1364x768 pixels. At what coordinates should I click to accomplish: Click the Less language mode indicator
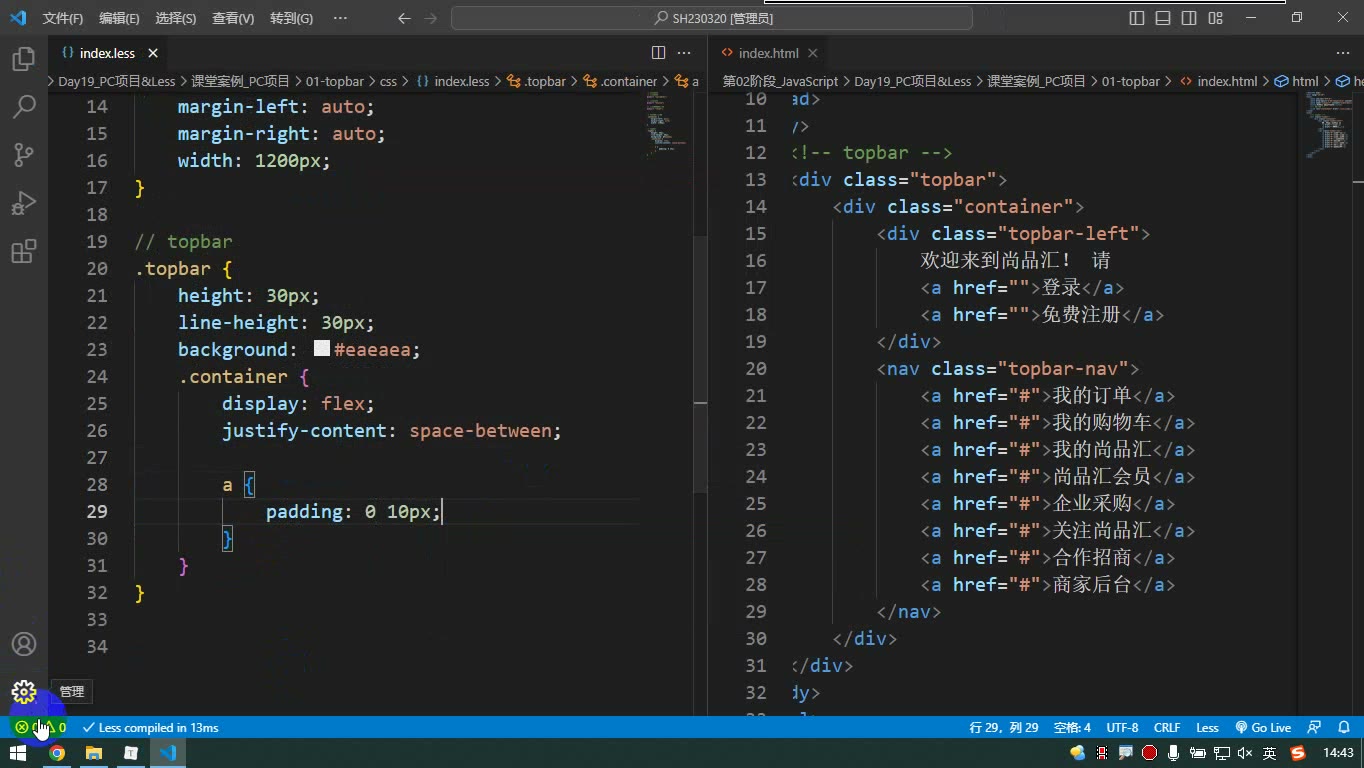click(1208, 728)
